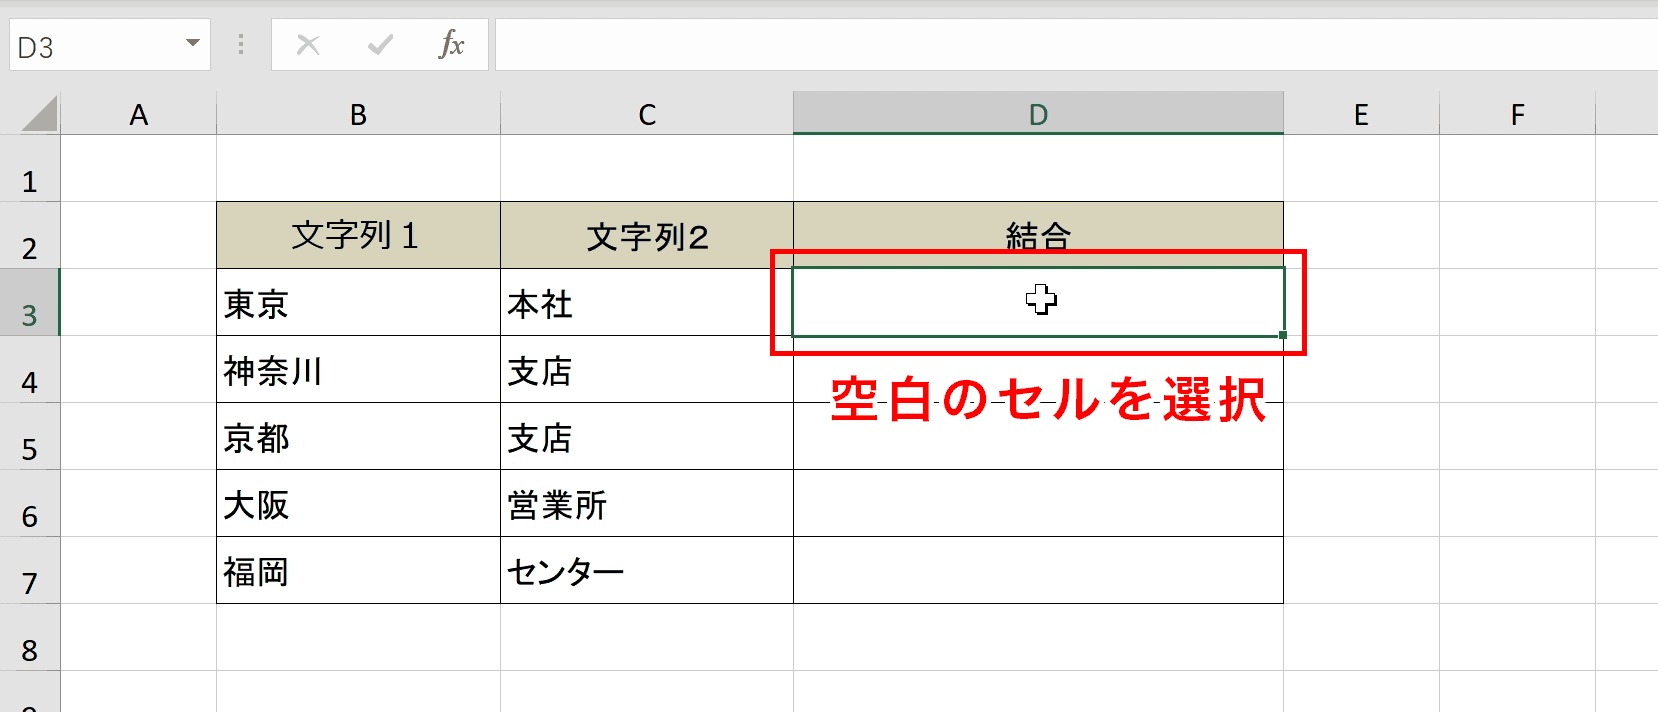Viewport: 1658px width, 712px height.
Task: Select row 7 header
Action: pos(30,571)
